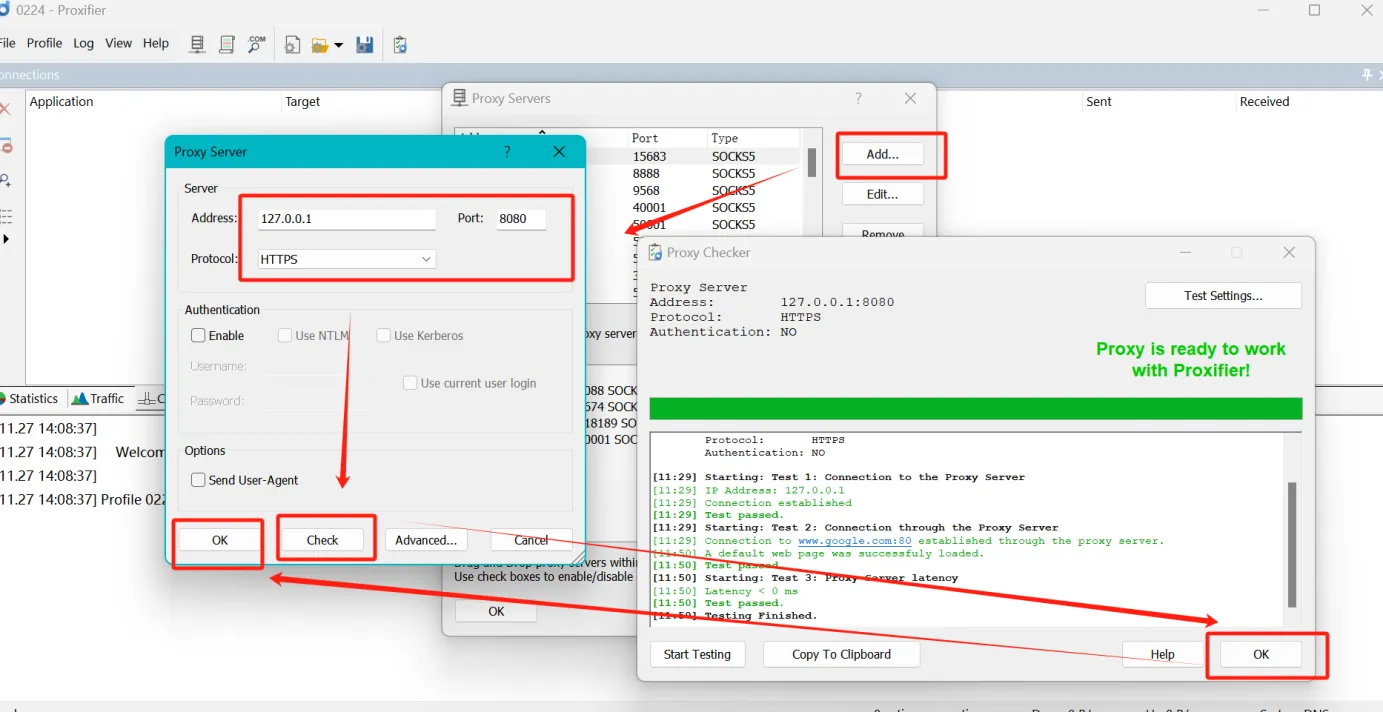
Task: Close the Proxy Server dialog
Action: pyautogui.click(x=559, y=152)
